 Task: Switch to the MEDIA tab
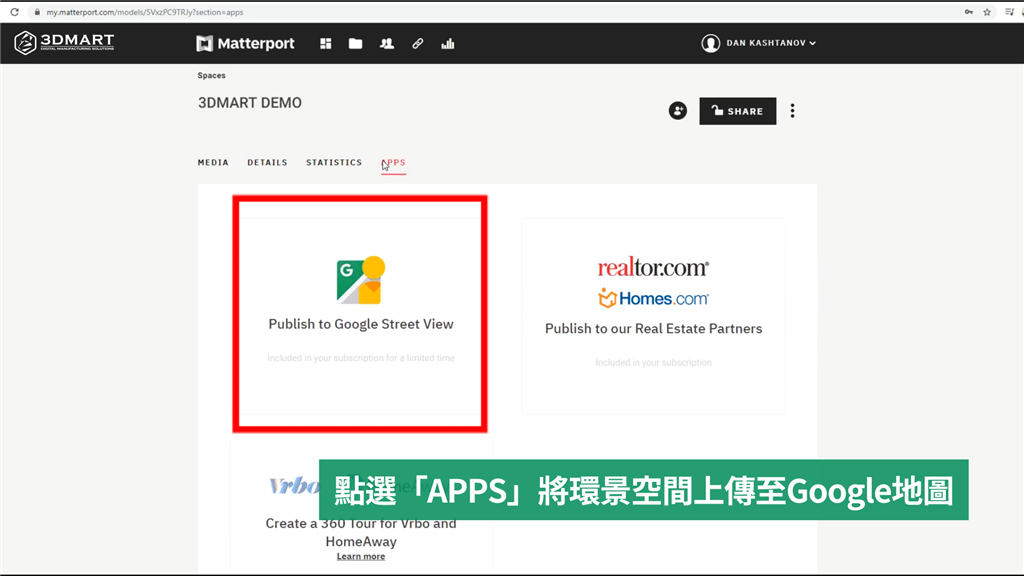click(213, 163)
